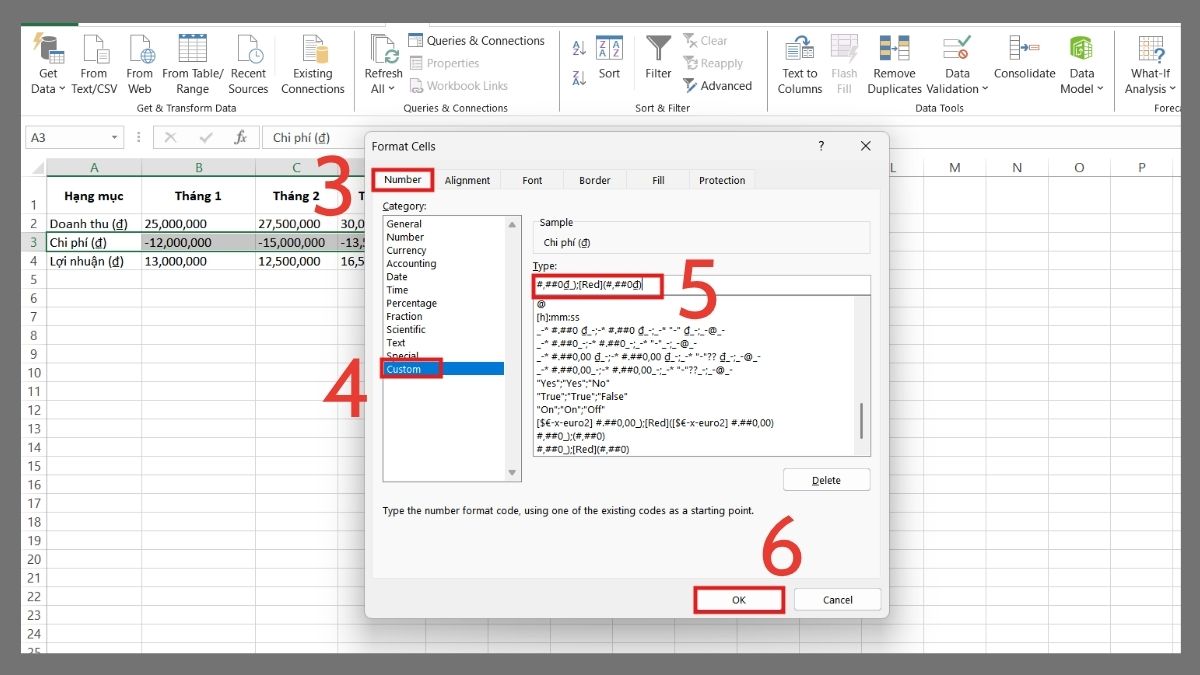Switch to the Font tab

[532, 180]
